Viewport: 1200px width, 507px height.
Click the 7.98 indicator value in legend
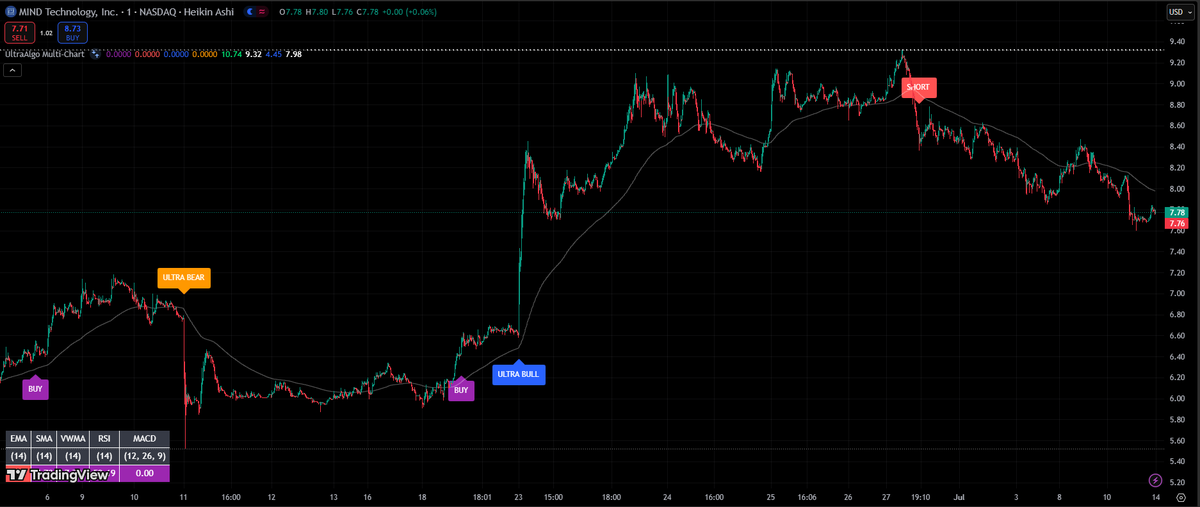pos(294,54)
